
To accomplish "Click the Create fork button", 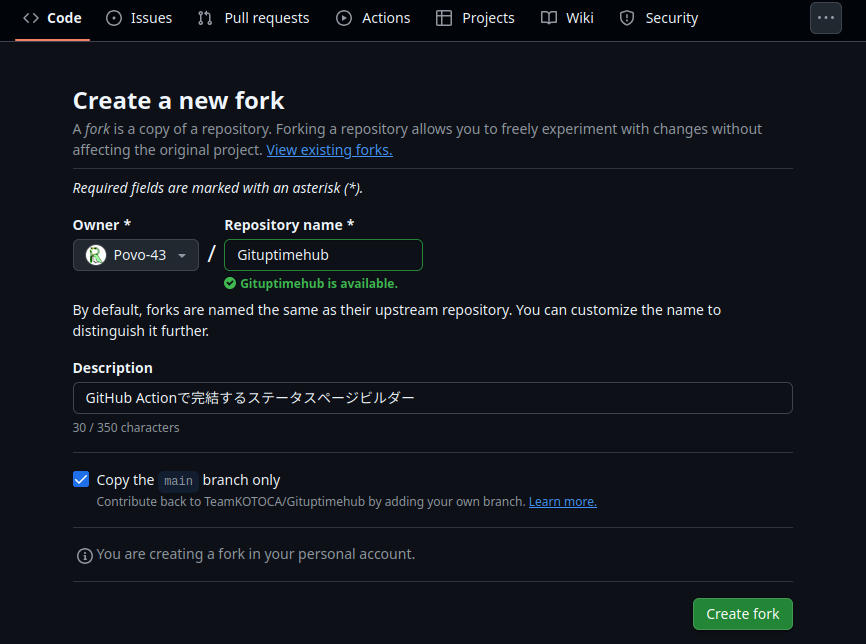I will 742,613.
